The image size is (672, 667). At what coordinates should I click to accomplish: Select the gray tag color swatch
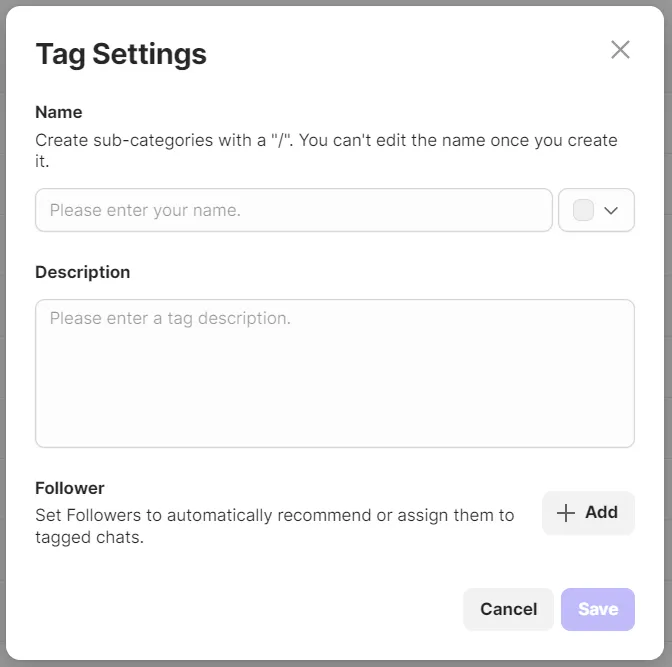(583, 210)
